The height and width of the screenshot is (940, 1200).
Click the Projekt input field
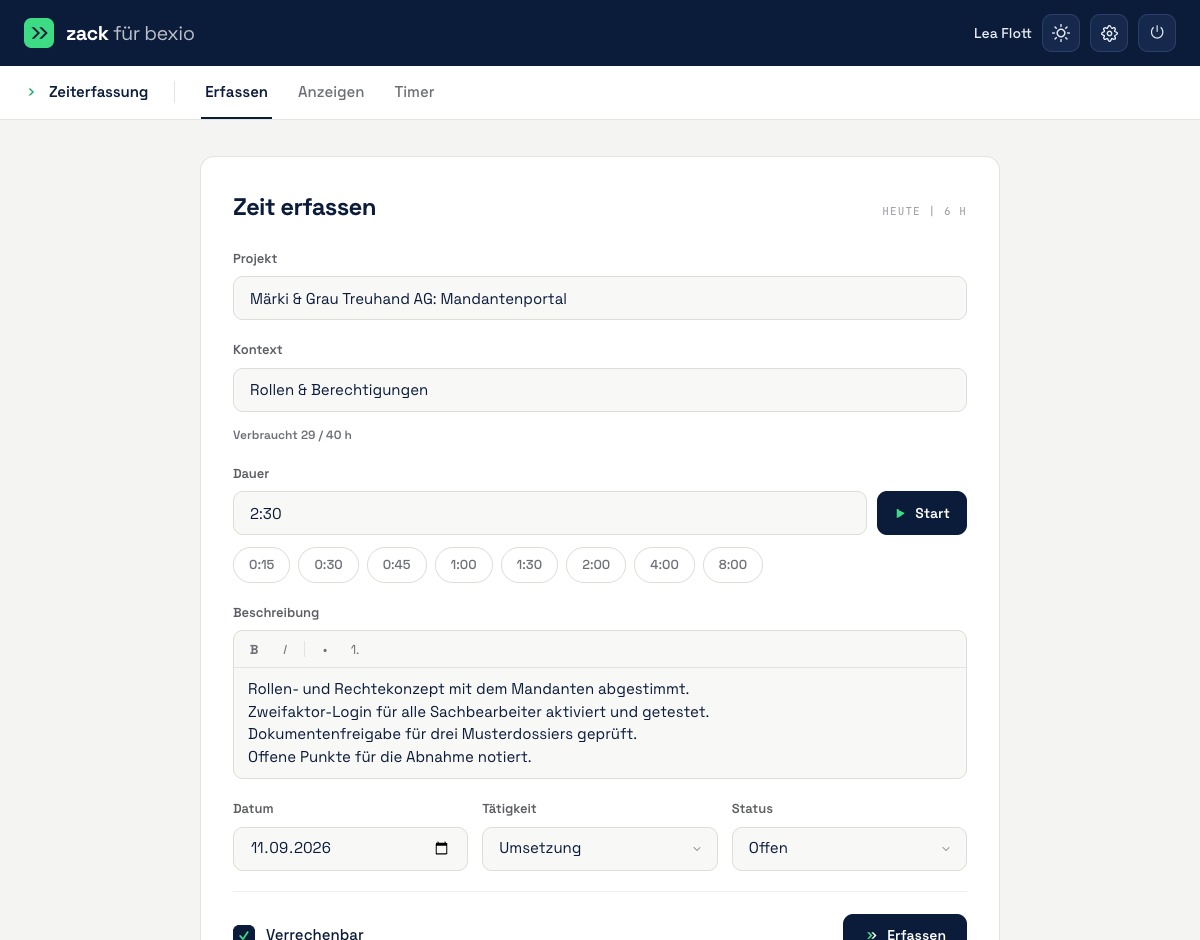coord(600,298)
